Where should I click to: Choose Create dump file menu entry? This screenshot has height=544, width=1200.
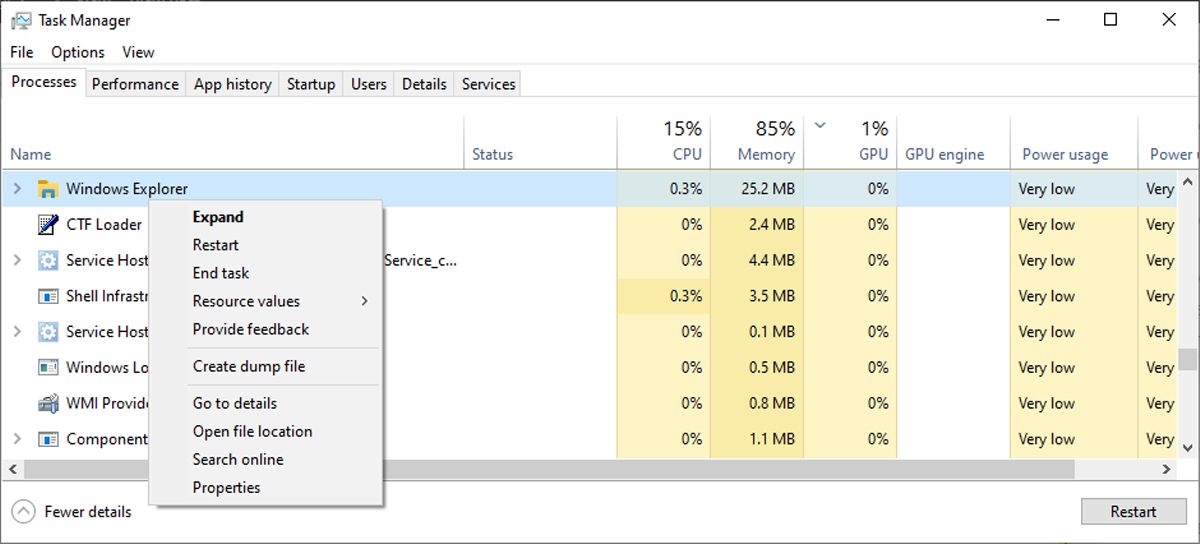249,366
